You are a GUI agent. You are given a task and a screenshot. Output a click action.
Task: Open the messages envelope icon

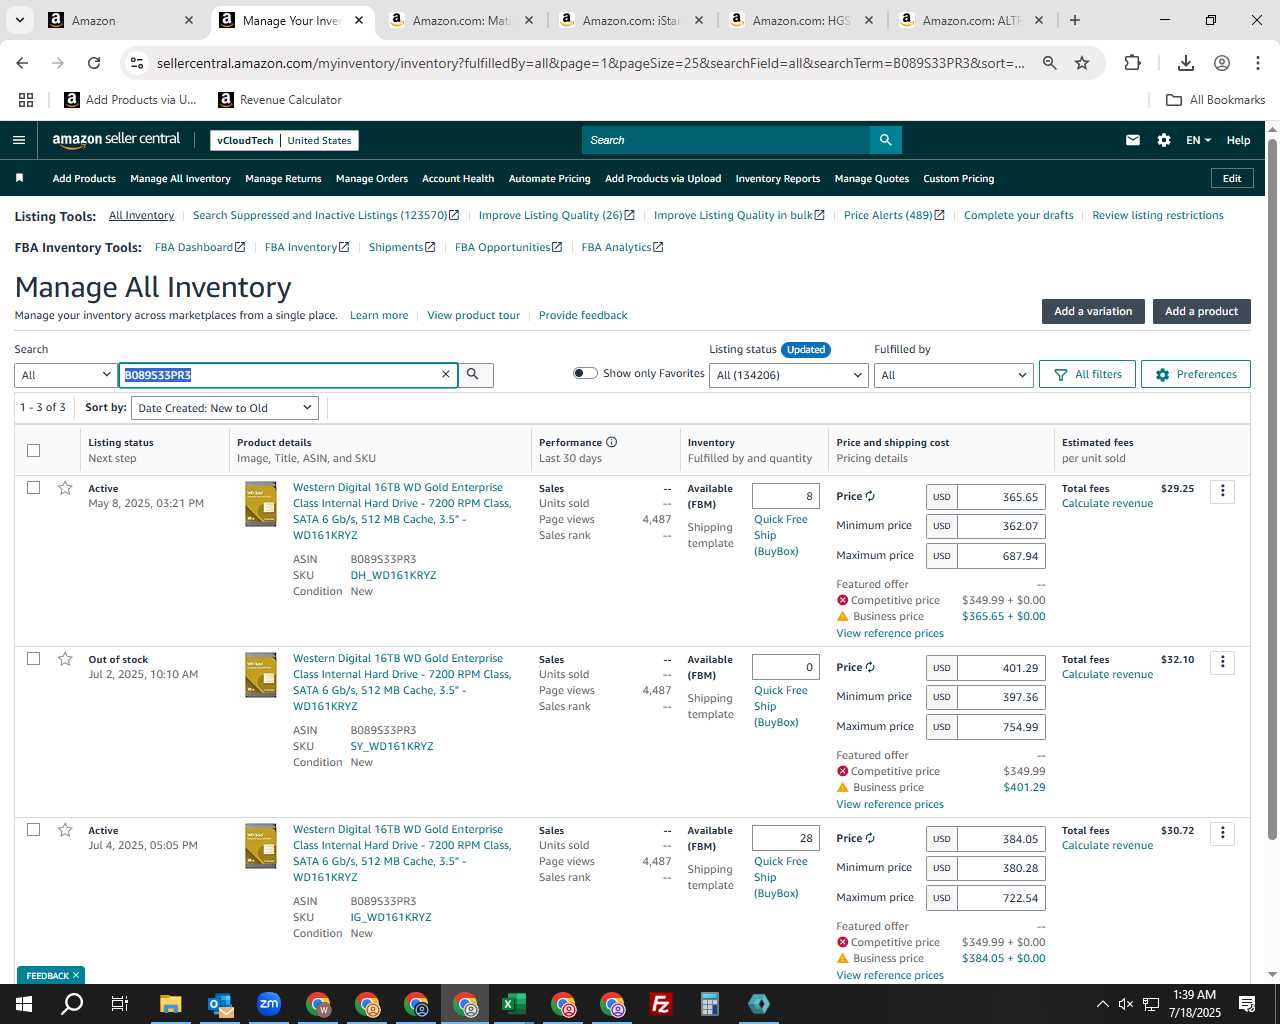(1133, 140)
